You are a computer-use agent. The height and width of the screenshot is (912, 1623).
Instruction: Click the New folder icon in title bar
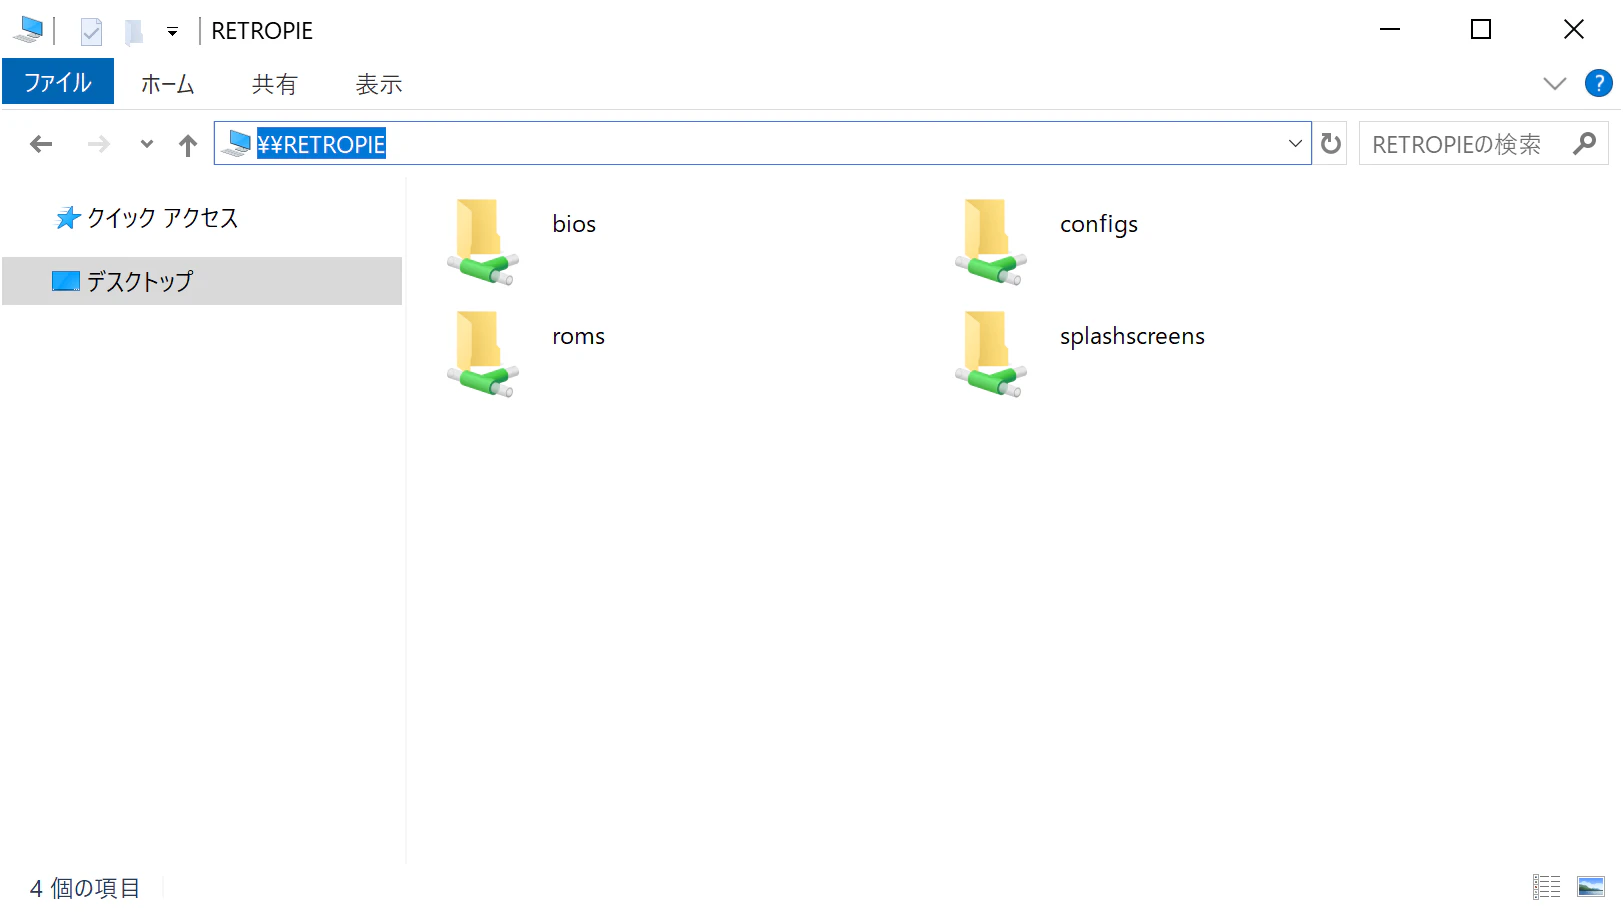tap(133, 32)
